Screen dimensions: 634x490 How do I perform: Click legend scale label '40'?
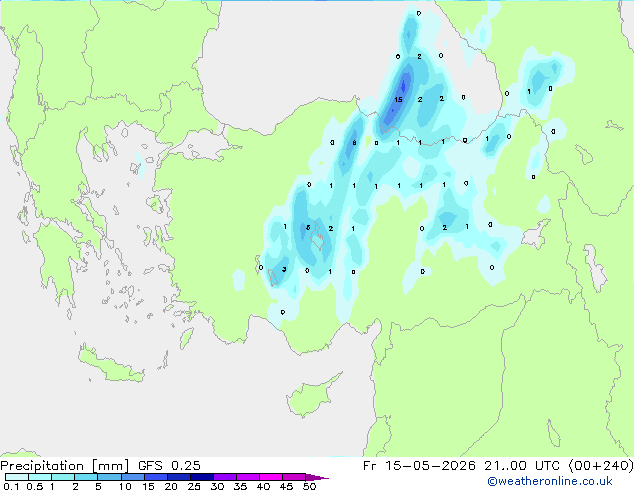(263, 486)
